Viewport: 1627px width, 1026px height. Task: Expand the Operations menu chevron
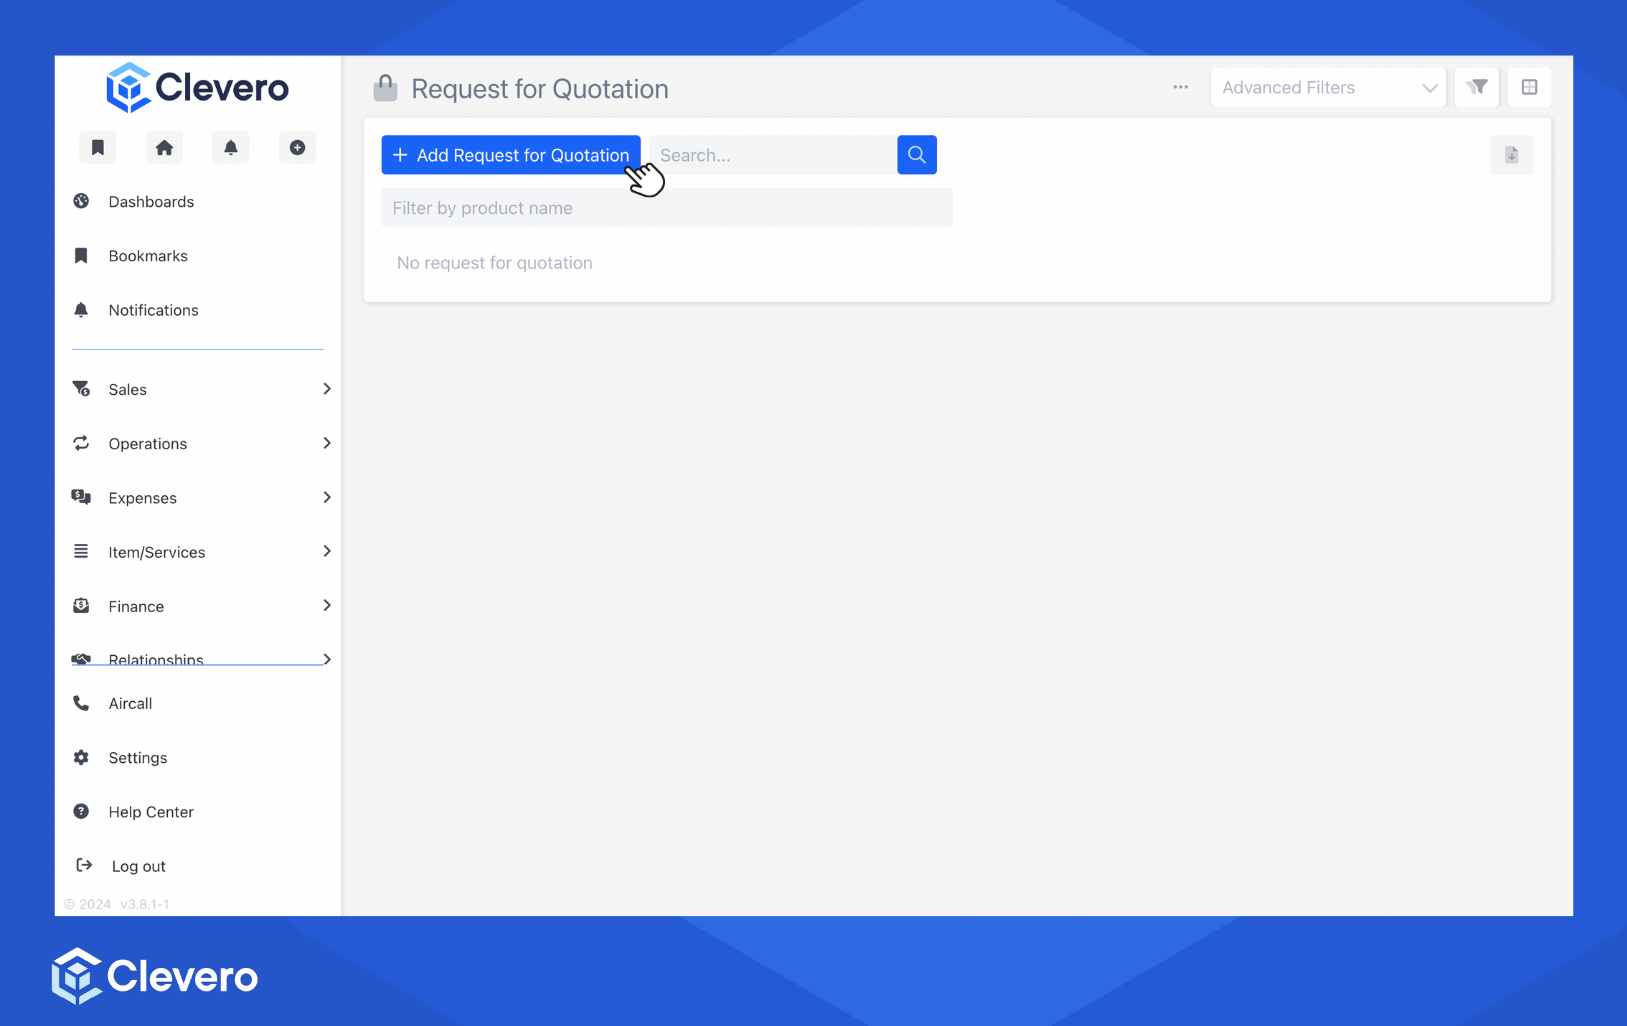click(327, 443)
